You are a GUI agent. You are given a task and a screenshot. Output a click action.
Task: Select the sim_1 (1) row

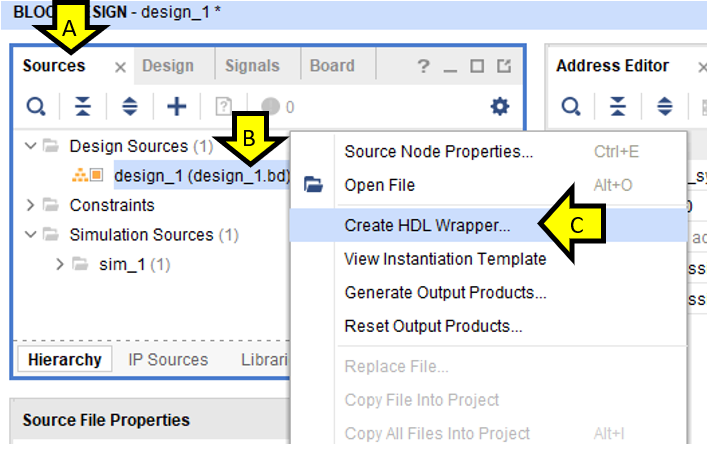pos(135,264)
